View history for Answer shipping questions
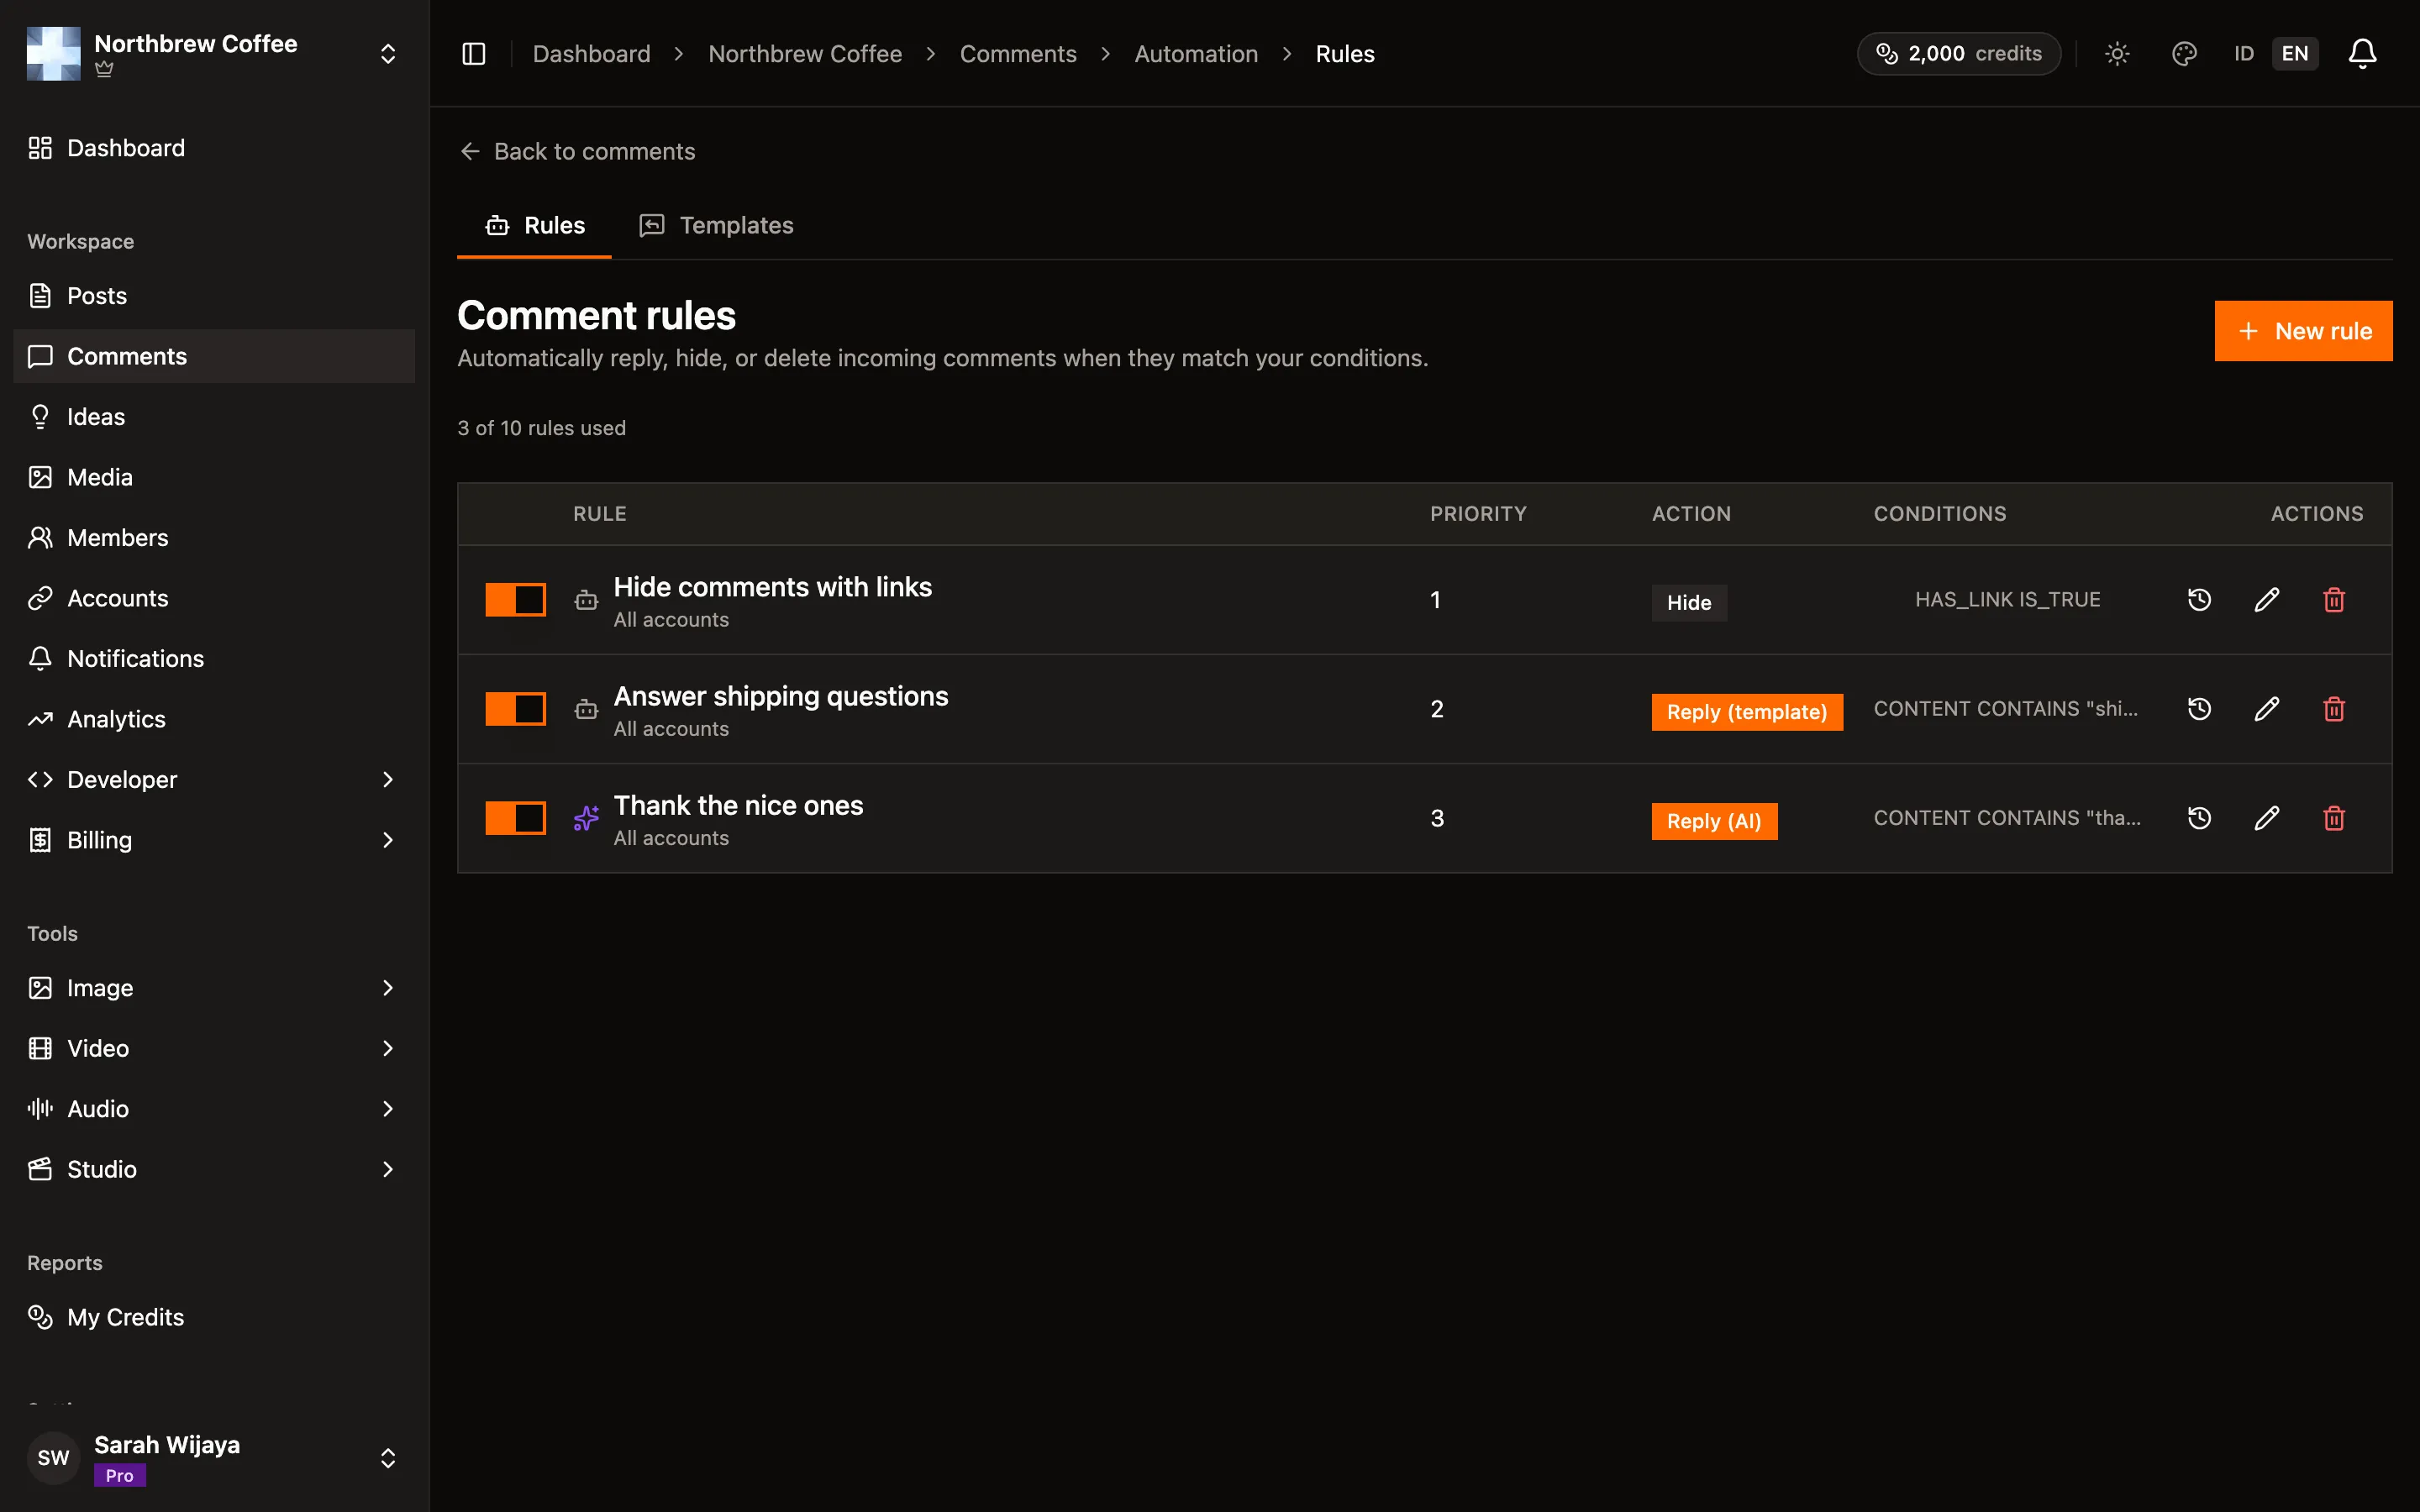Viewport: 2420px width, 1512px height. (x=2199, y=709)
